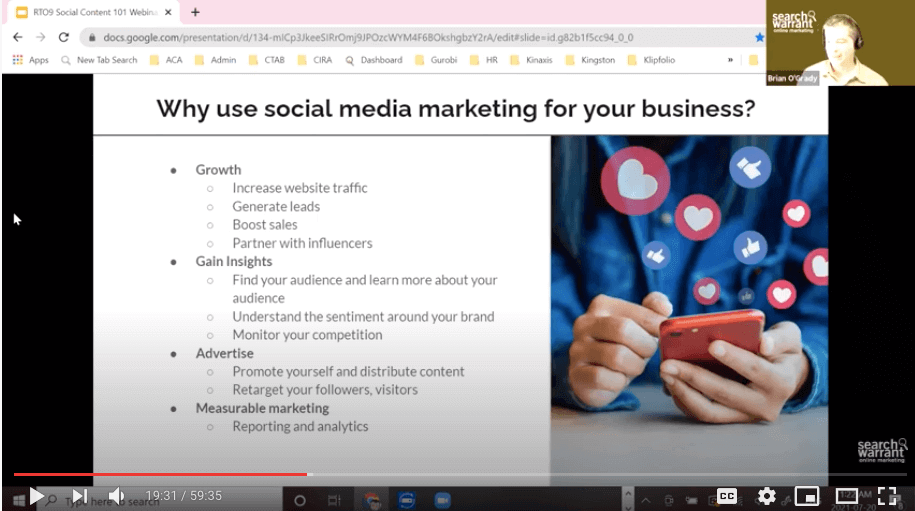Viewport: 915px width, 511px height.
Task: Show hidden bookmarks with the chevron
Action: coord(730,60)
